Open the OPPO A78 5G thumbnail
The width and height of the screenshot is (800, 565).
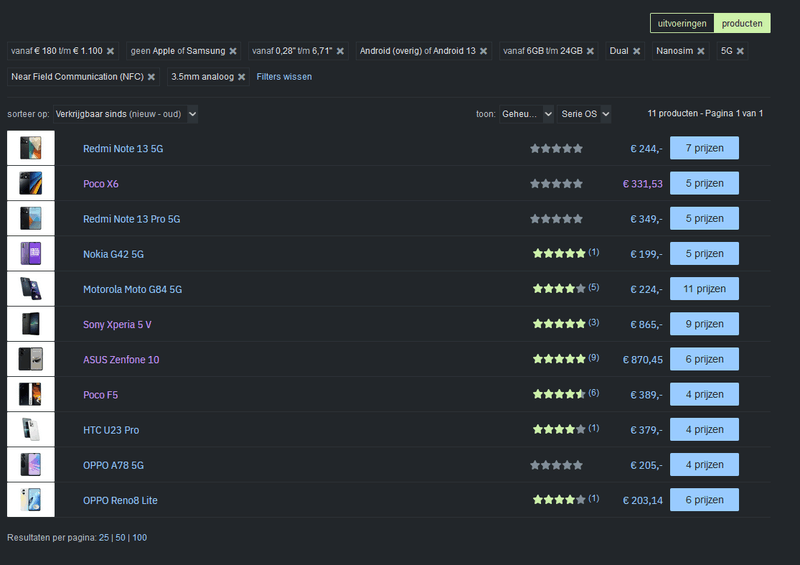pyautogui.click(x=31, y=465)
